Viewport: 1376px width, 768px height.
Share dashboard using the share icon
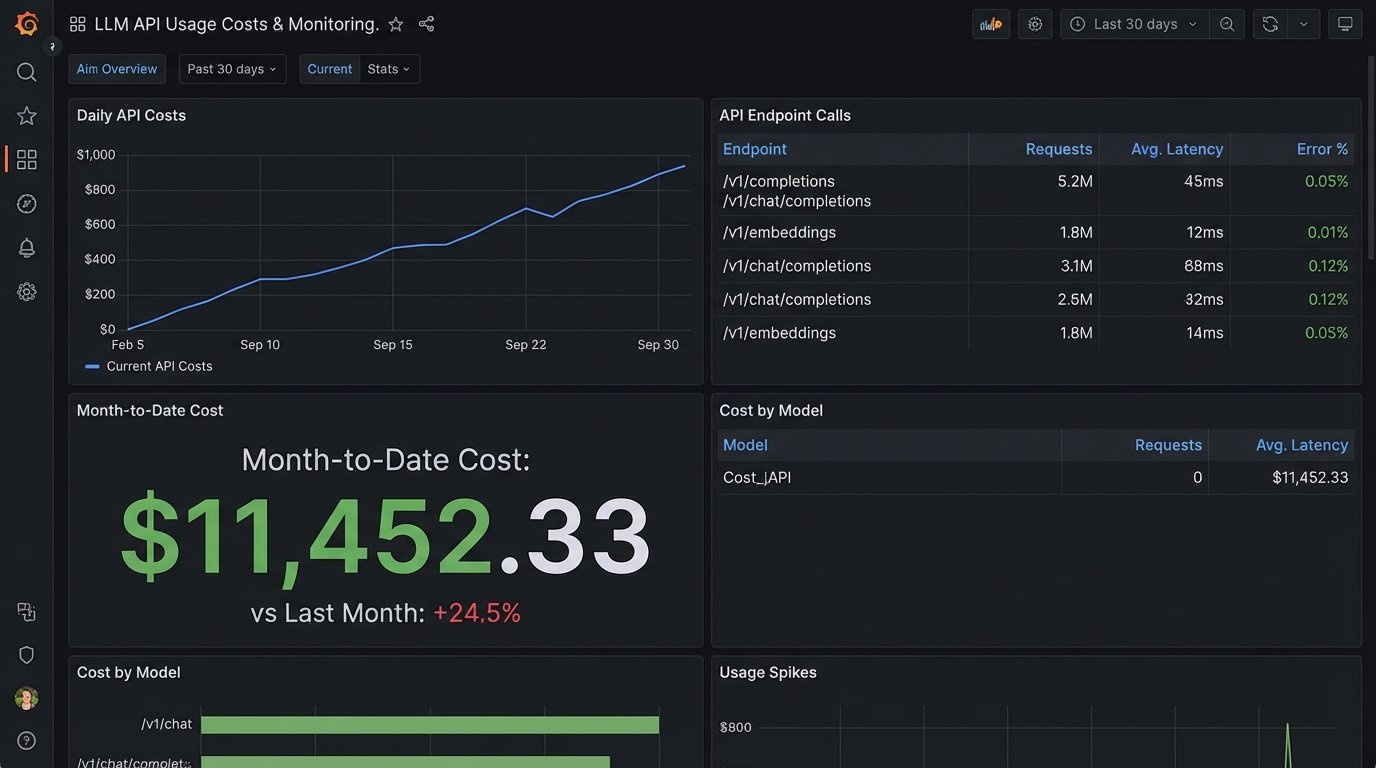click(426, 24)
